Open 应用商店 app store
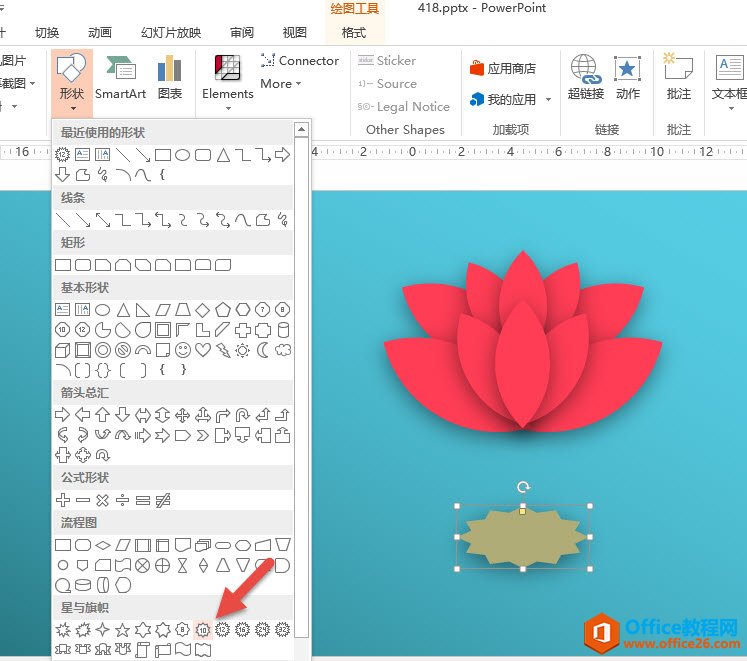This screenshot has width=747, height=661. pyautogui.click(x=502, y=69)
